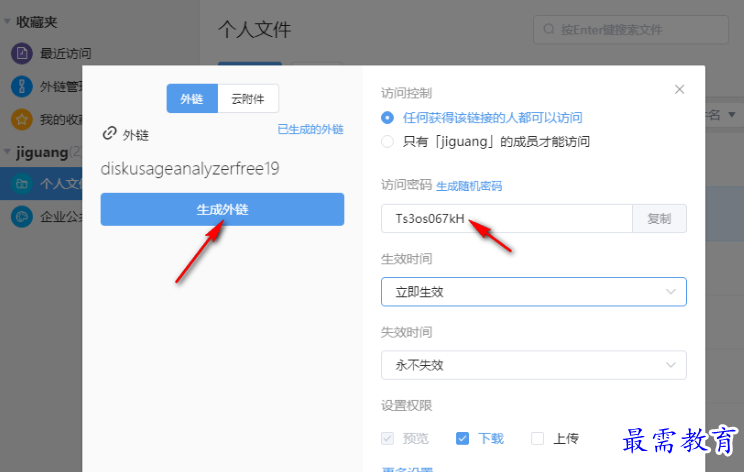Click the 个人文件 folder icon in sidebar
Screen dimensions: 744x472
click(x=22, y=184)
